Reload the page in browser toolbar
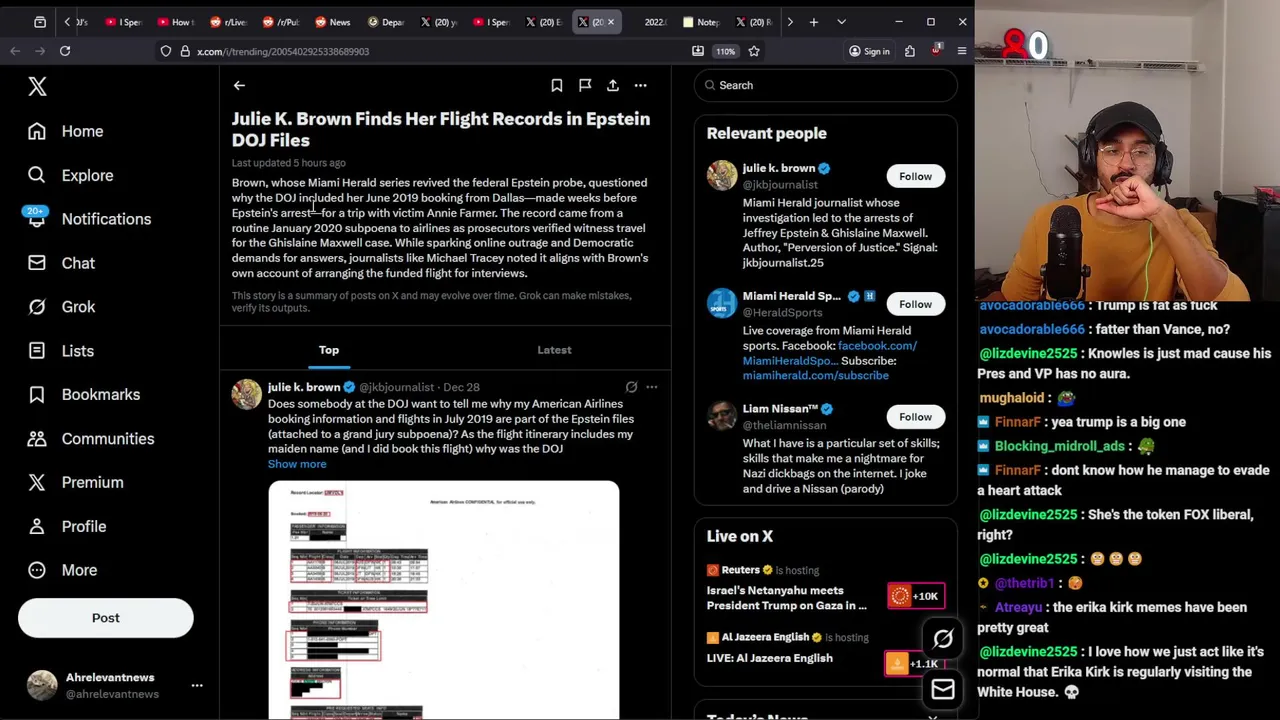Screen dimensions: 1280x720 (x=65, y=51)
